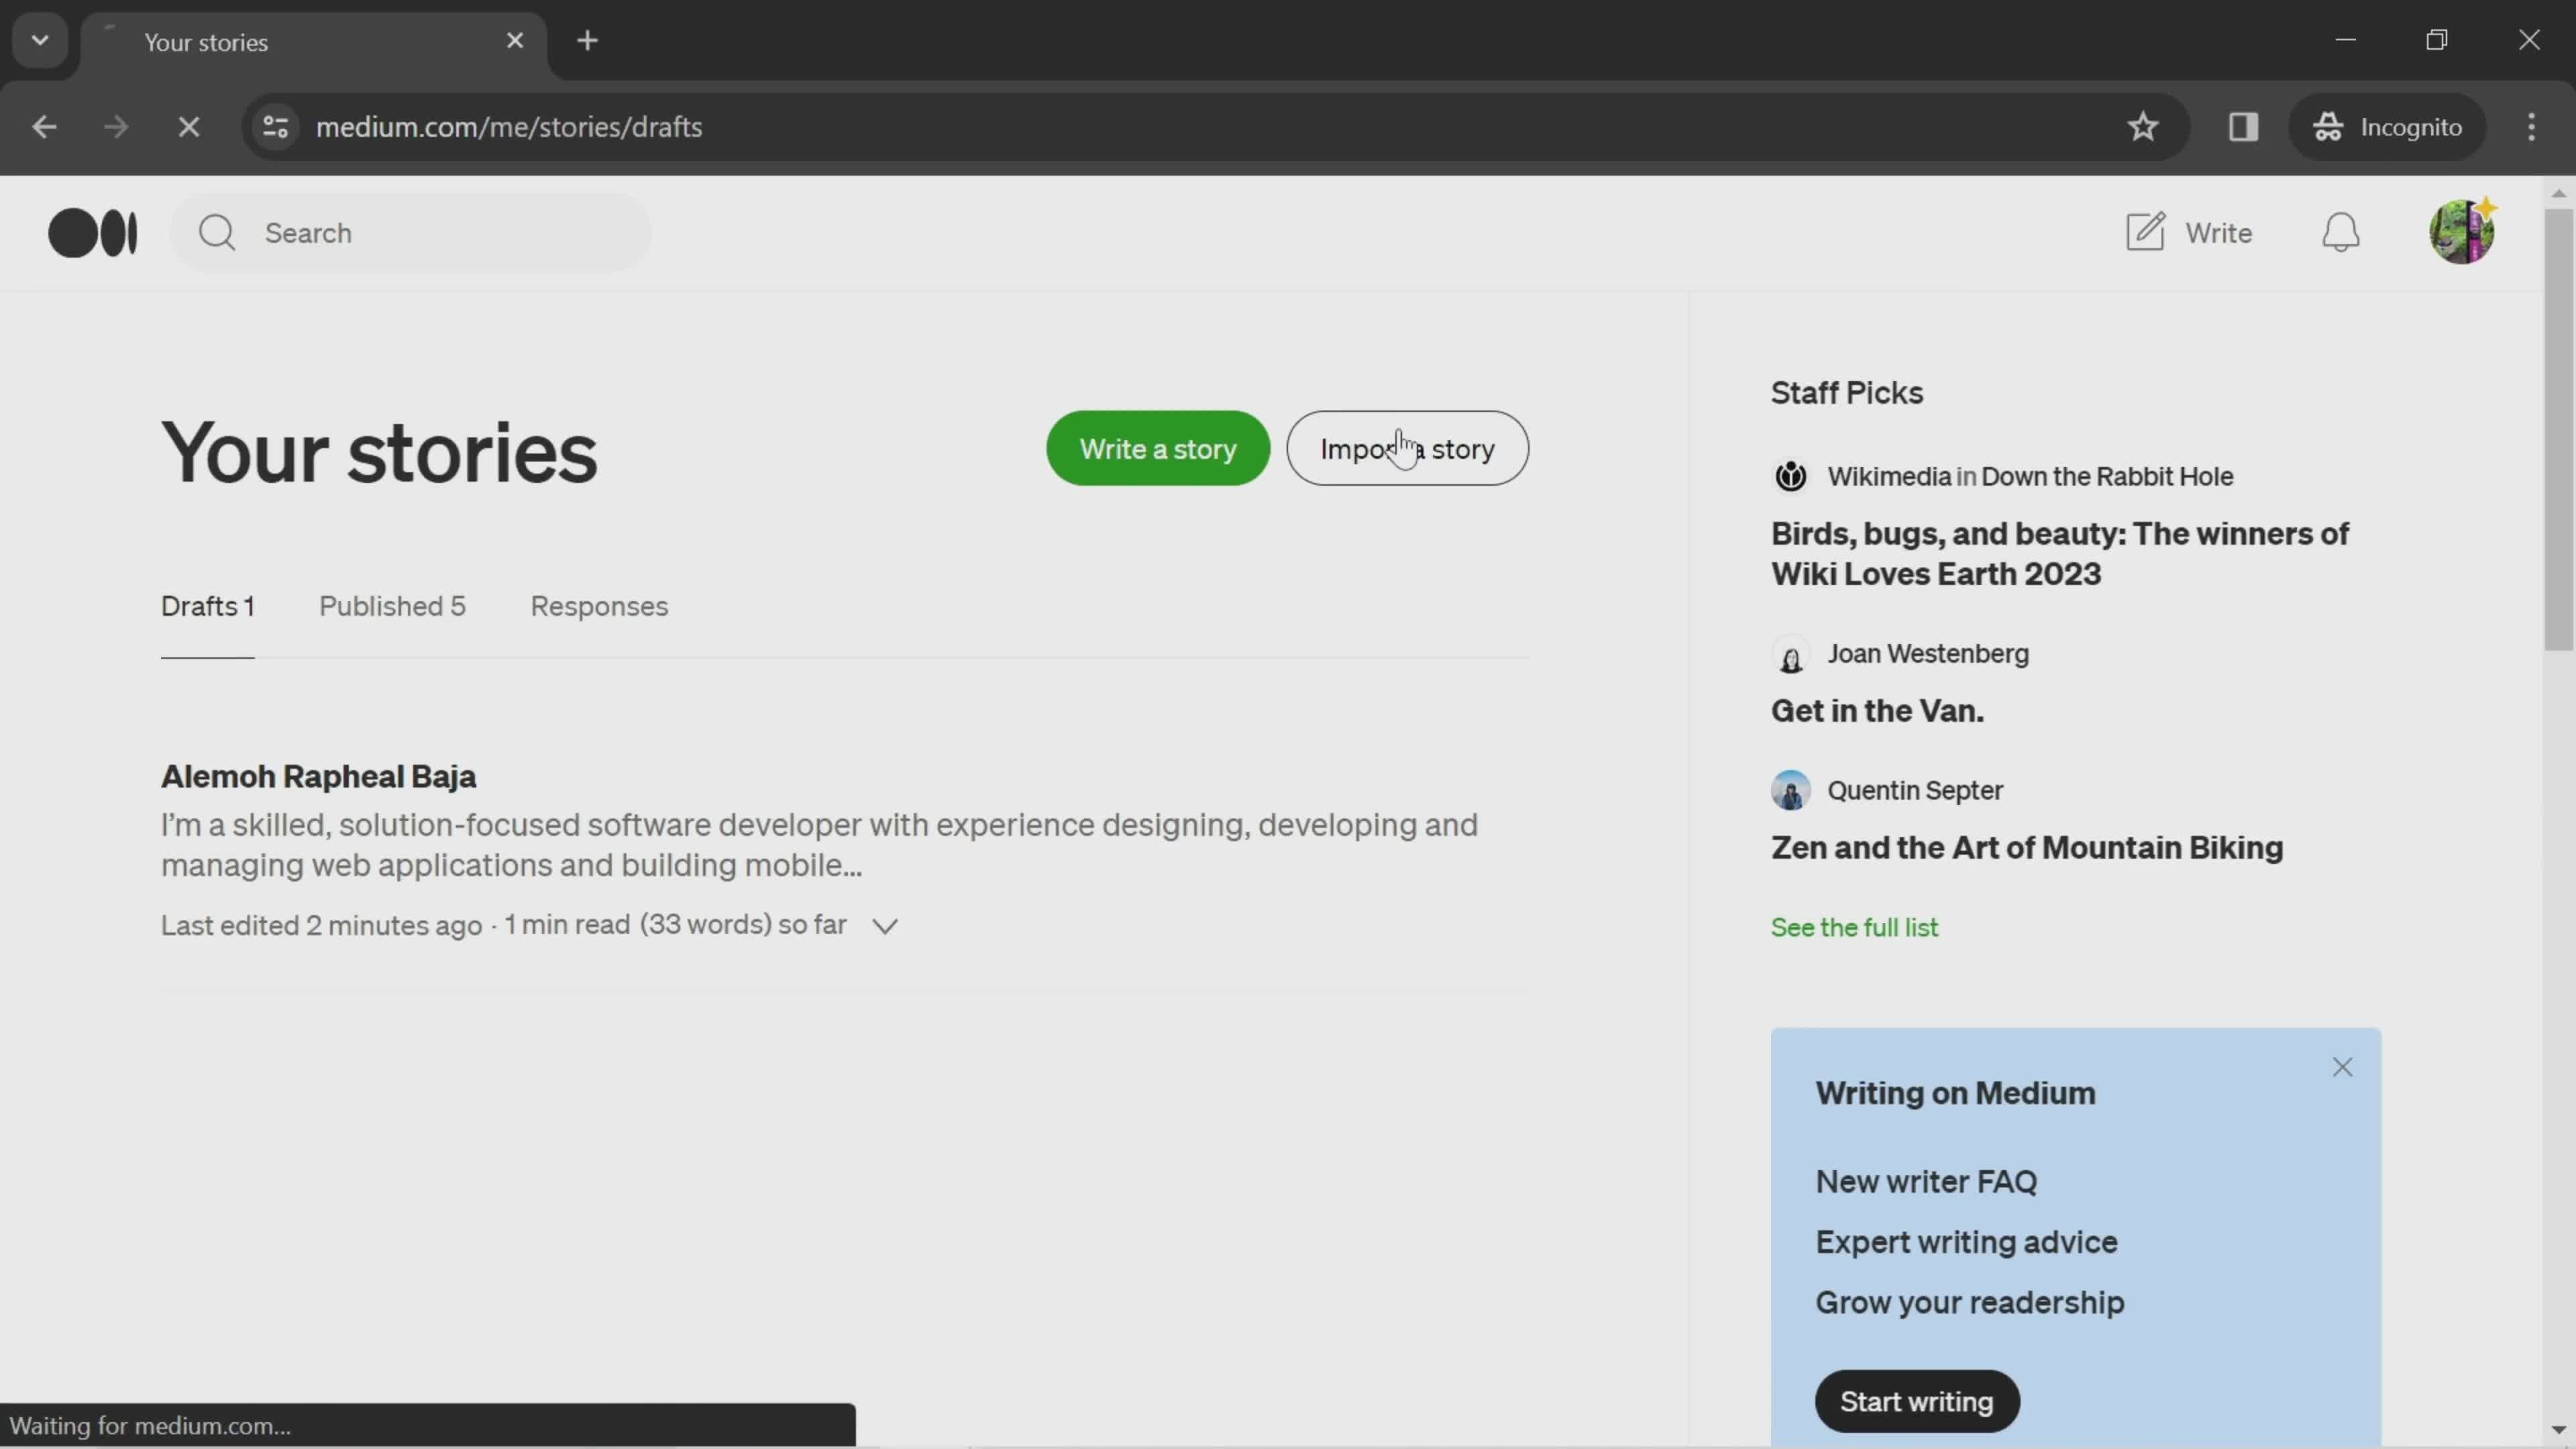This screenshot has height=1449, width=2576.
Task: Click the browser sidebar toggle icon
Action: [x=2242, y=125]
